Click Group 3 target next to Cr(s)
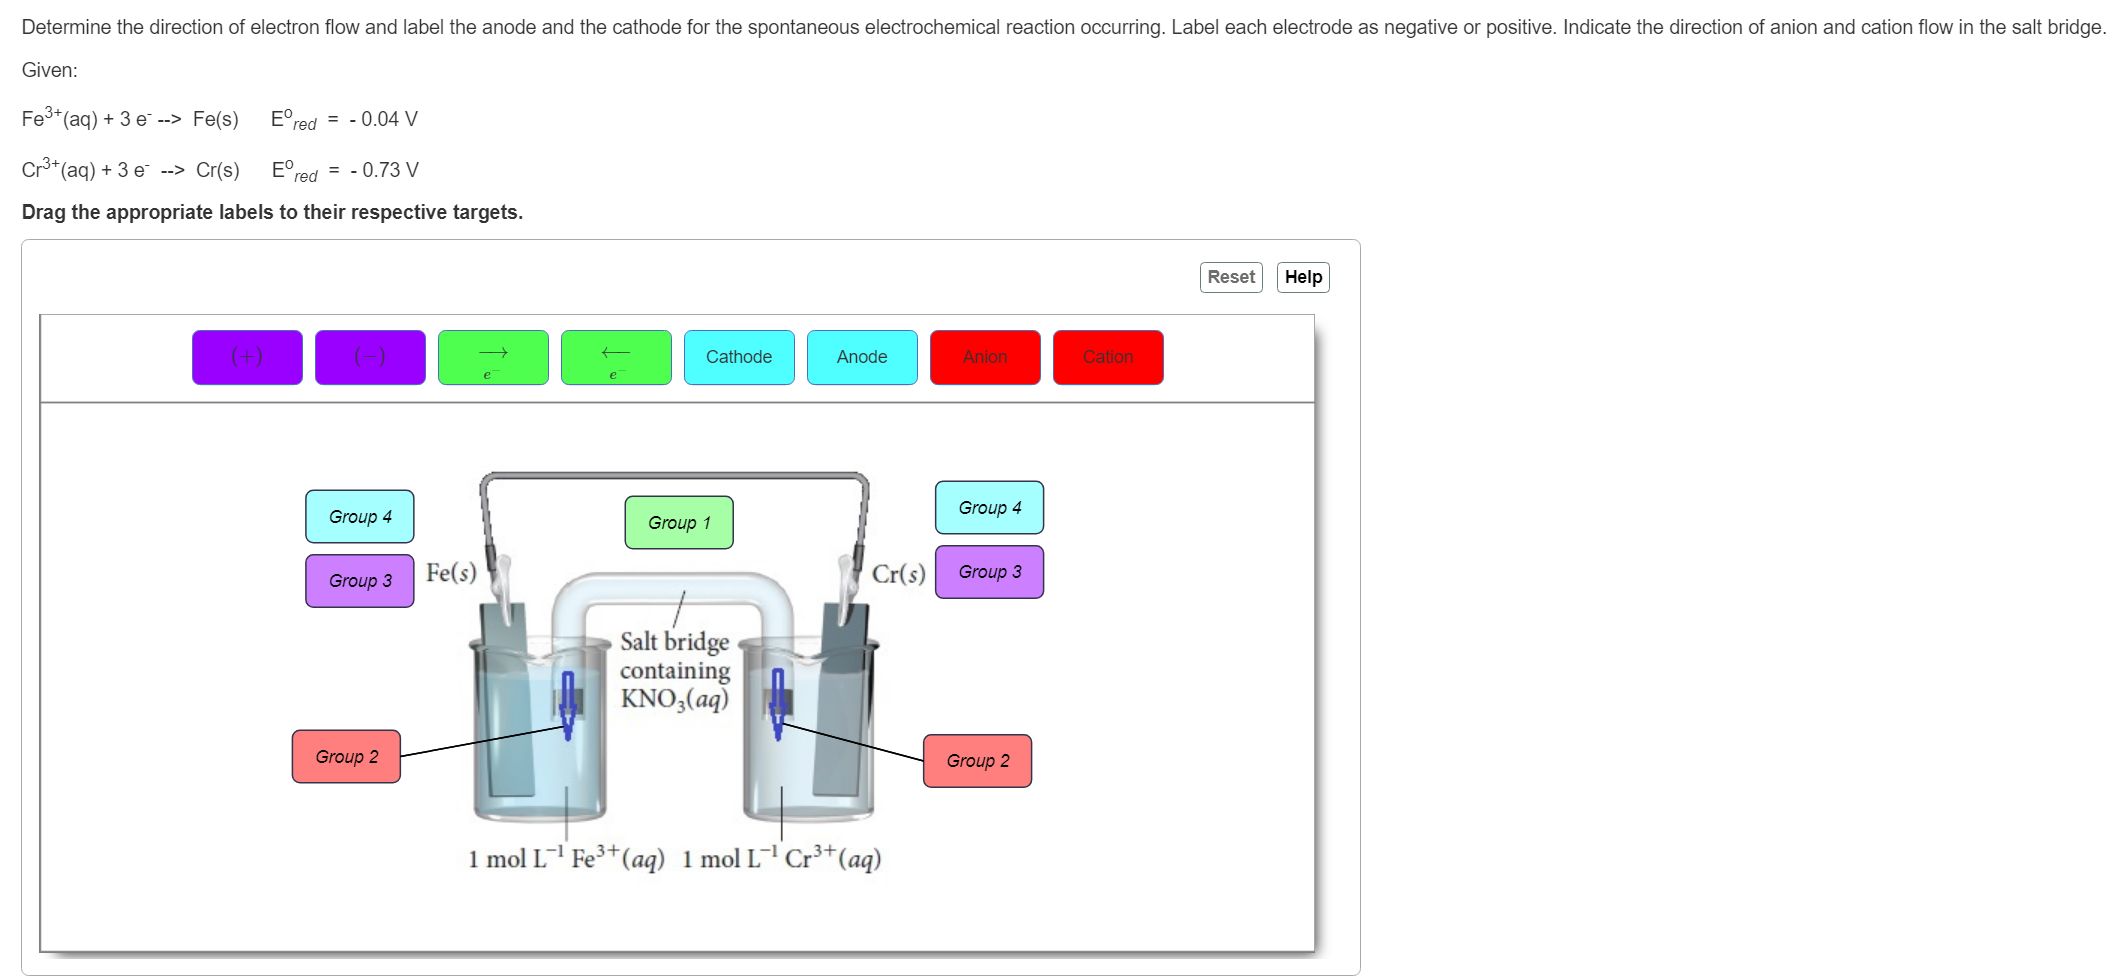This screenshot has height=976, width=2126. [989, 572]
